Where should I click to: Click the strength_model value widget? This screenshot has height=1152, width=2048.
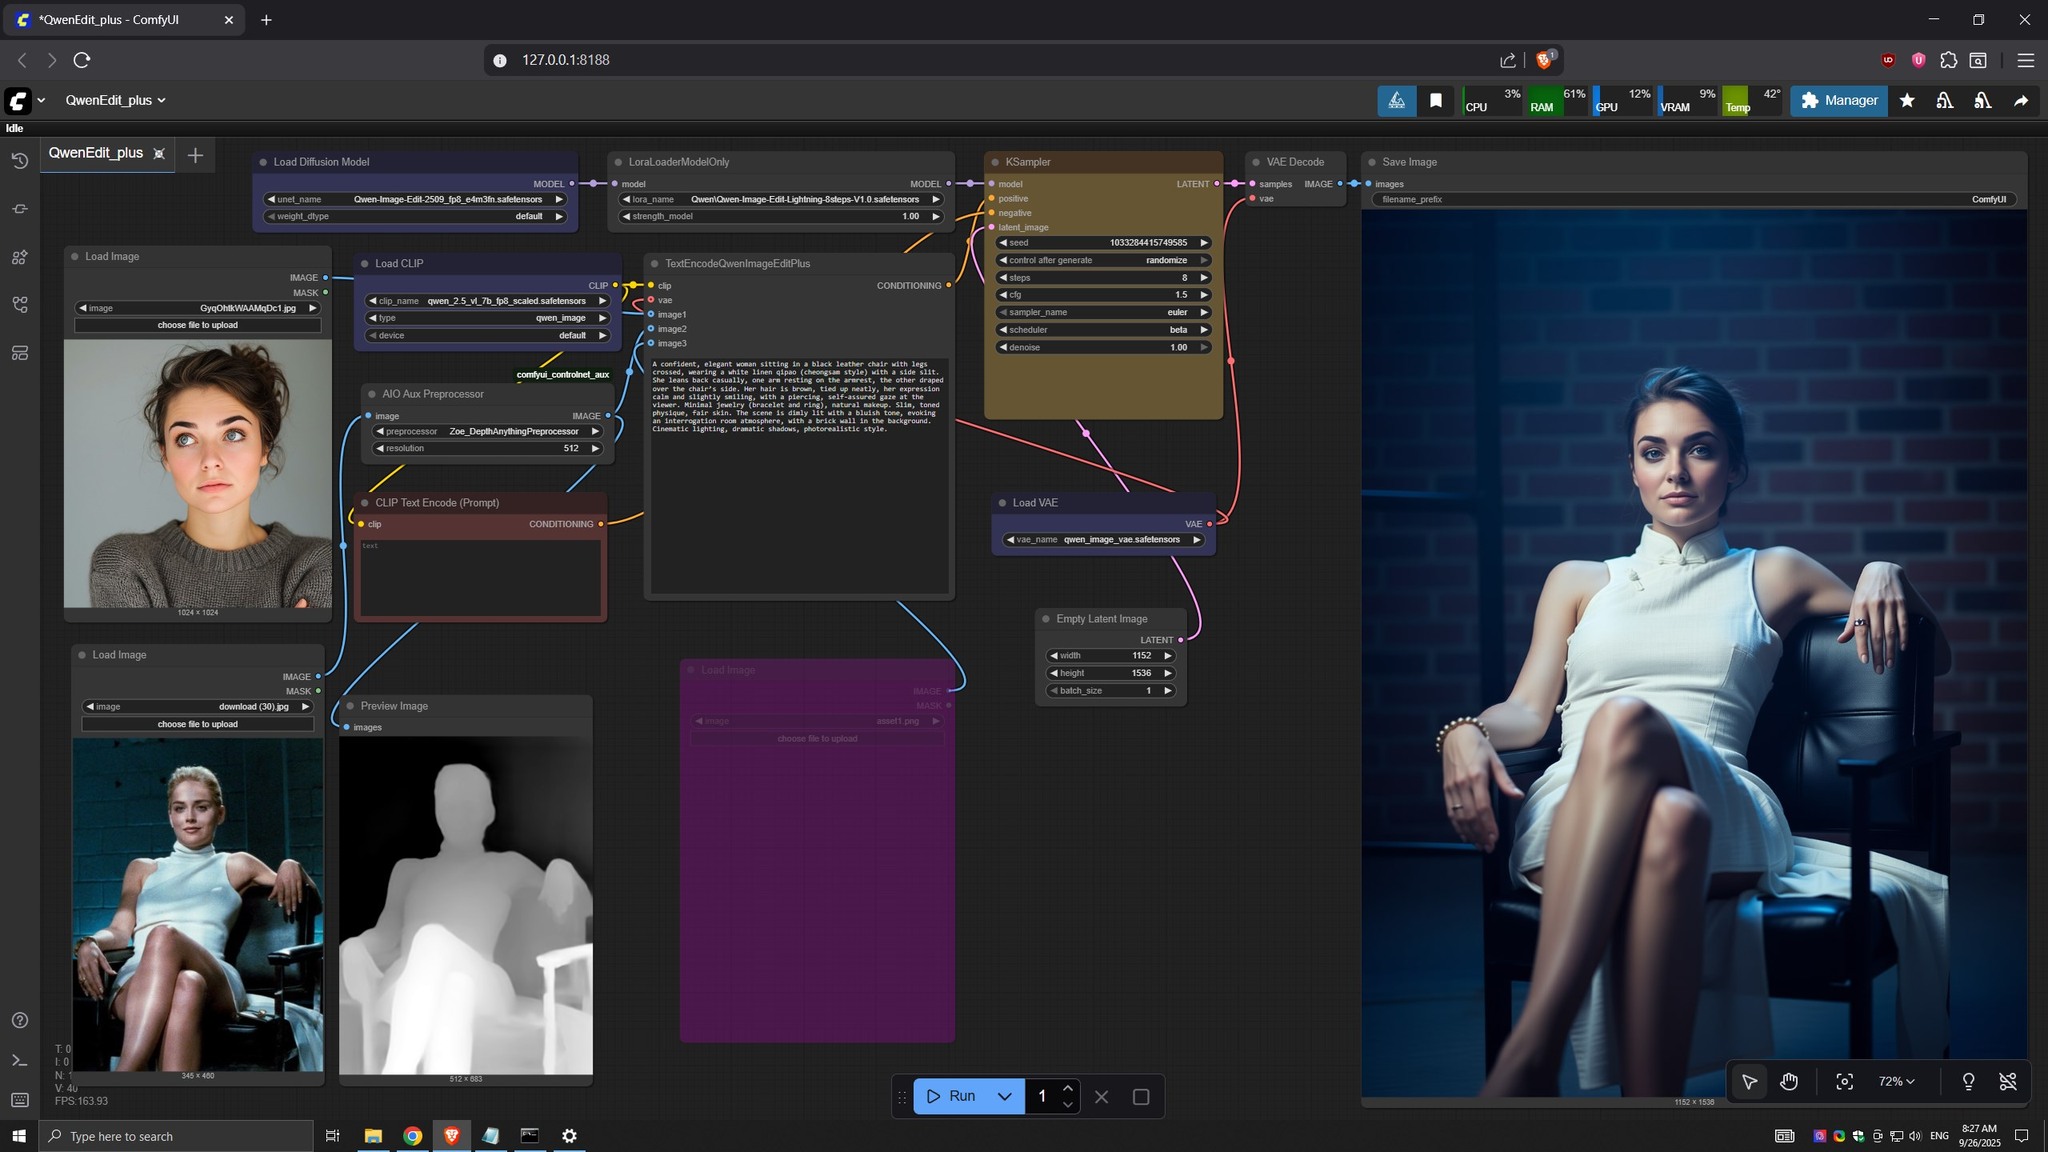781,216
